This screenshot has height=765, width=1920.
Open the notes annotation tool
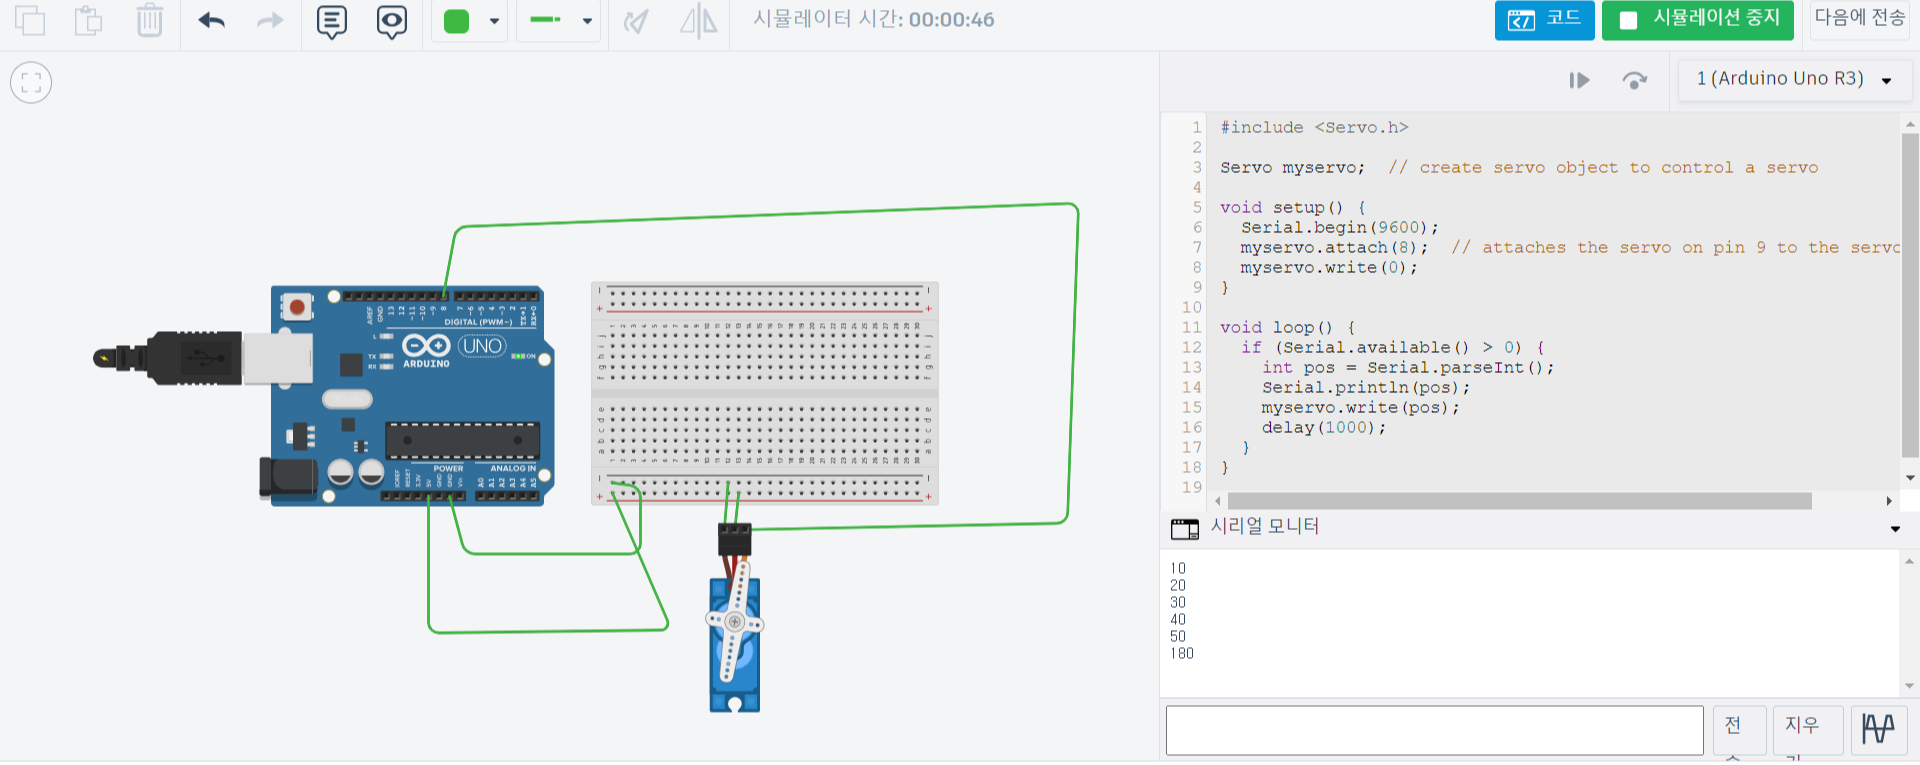tap(332, 21)
